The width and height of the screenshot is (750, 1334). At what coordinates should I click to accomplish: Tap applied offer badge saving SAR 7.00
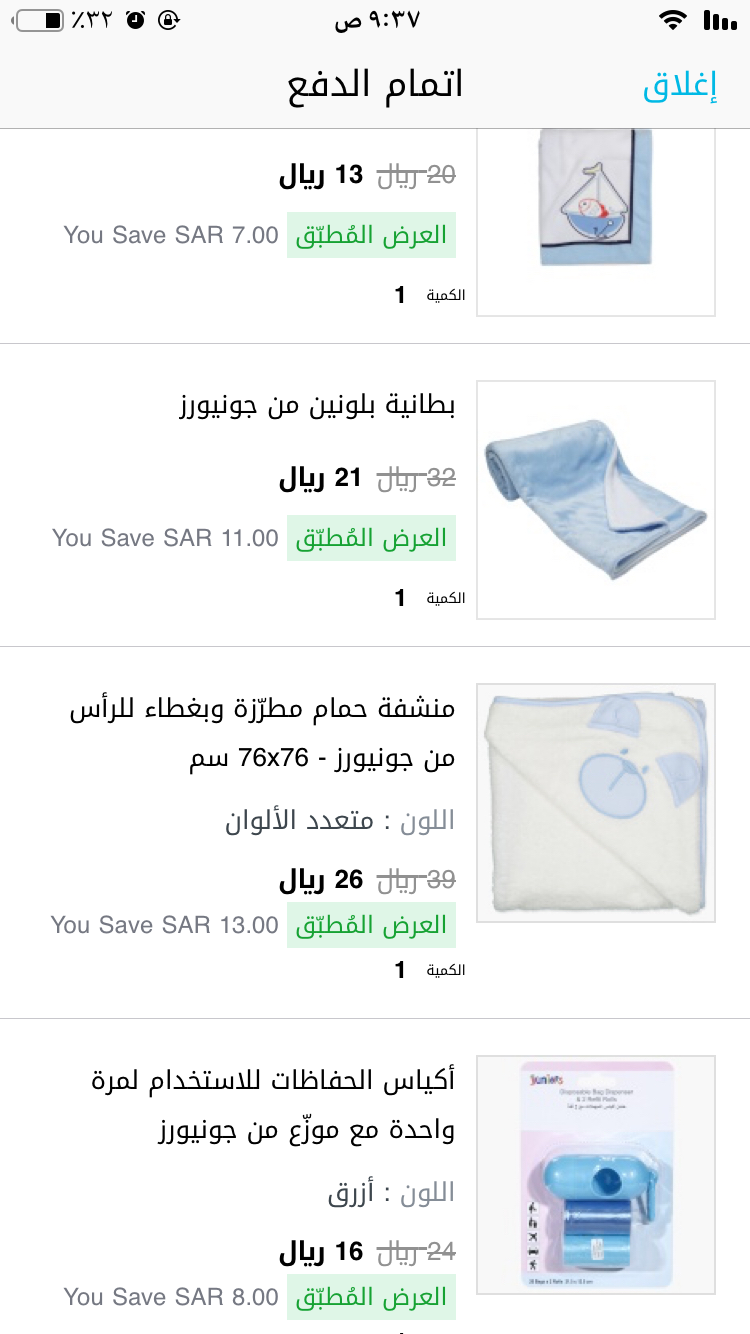tap(371, 235)
